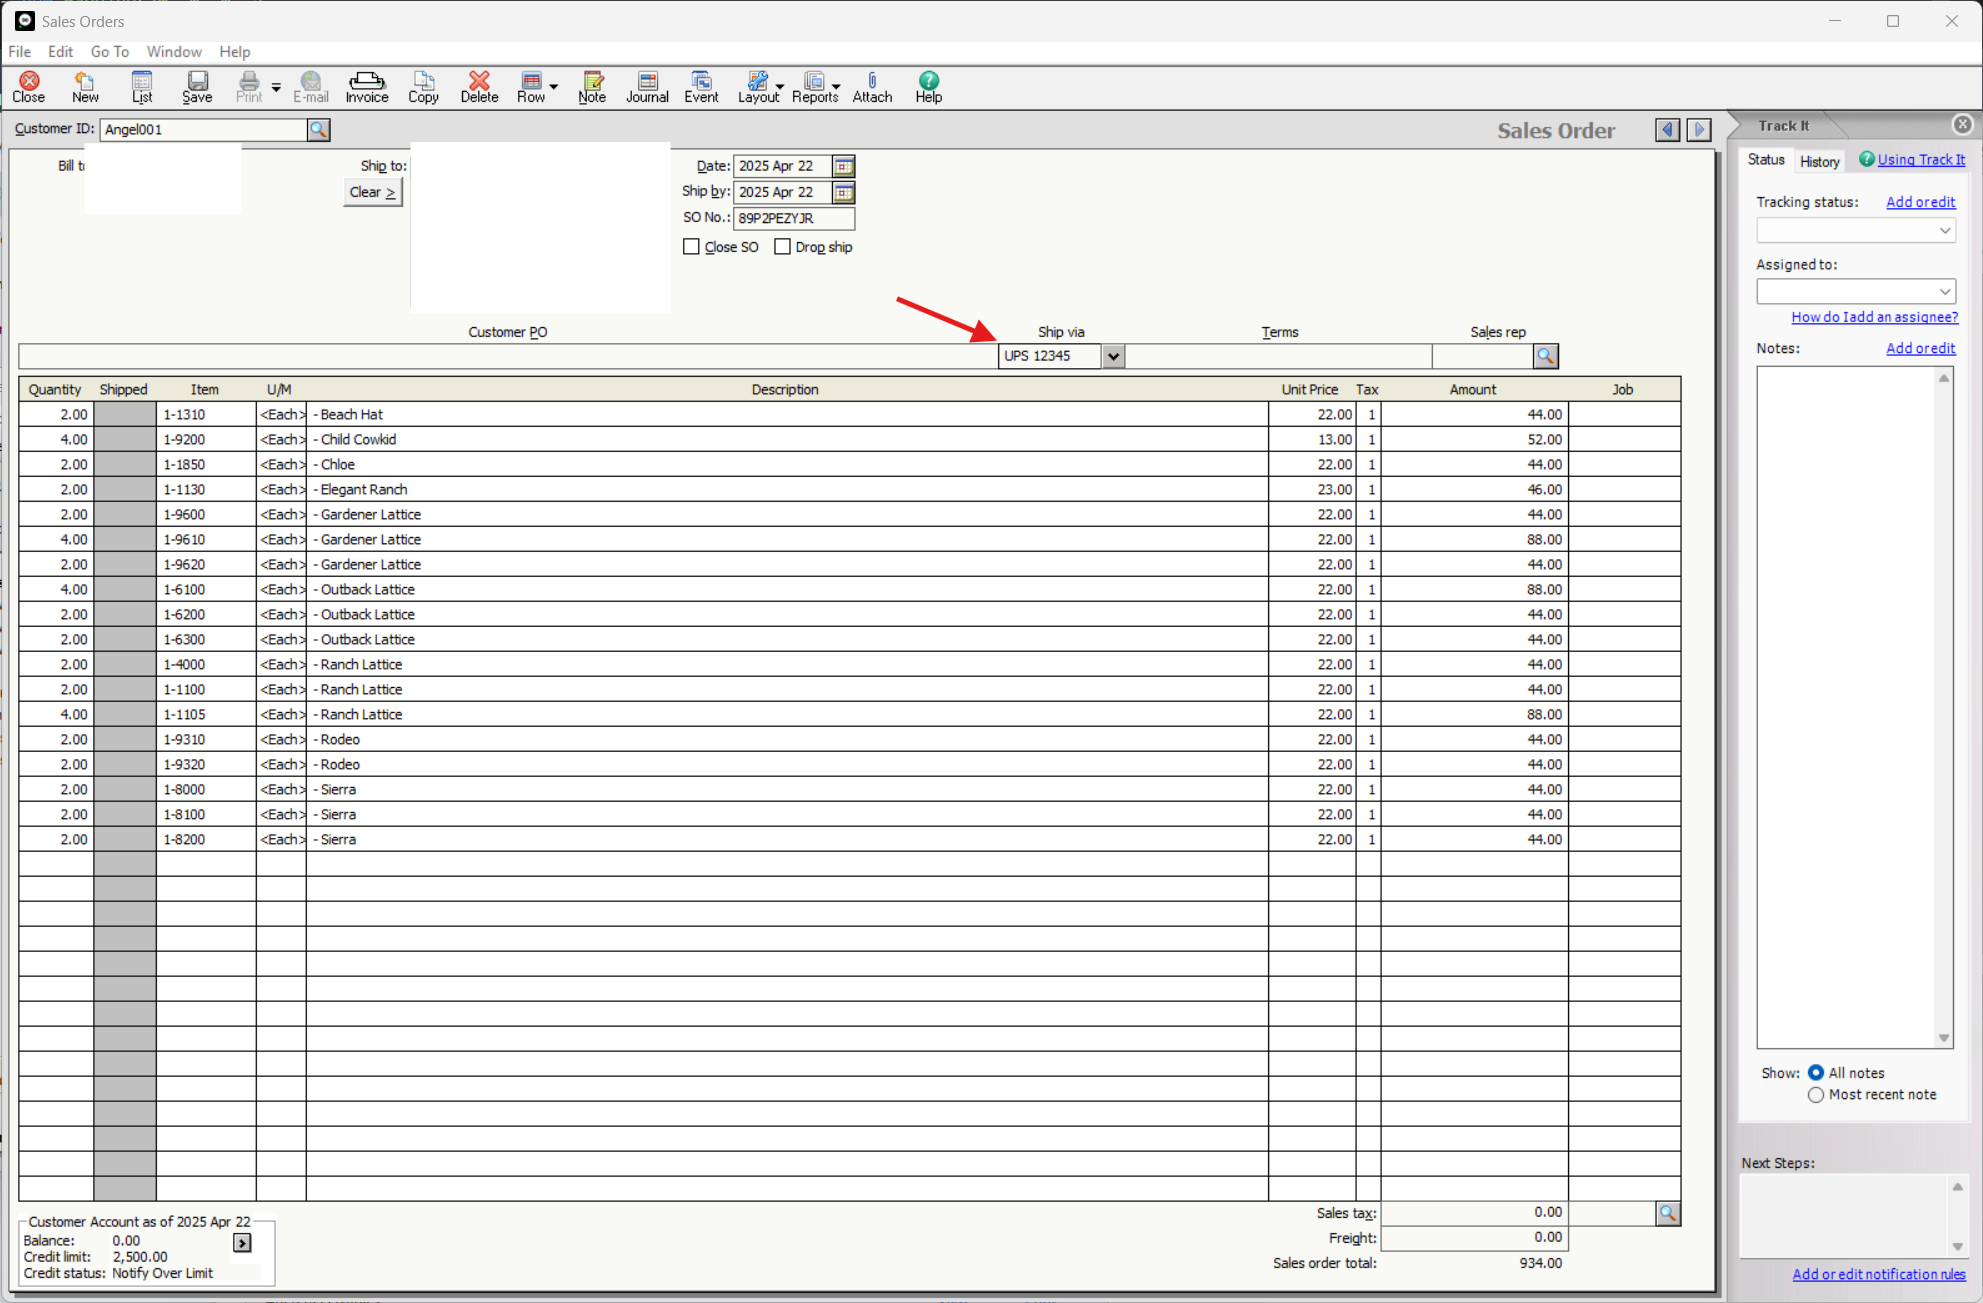
Task: Select the All notes radio button
Action: click(1816, 1073)
